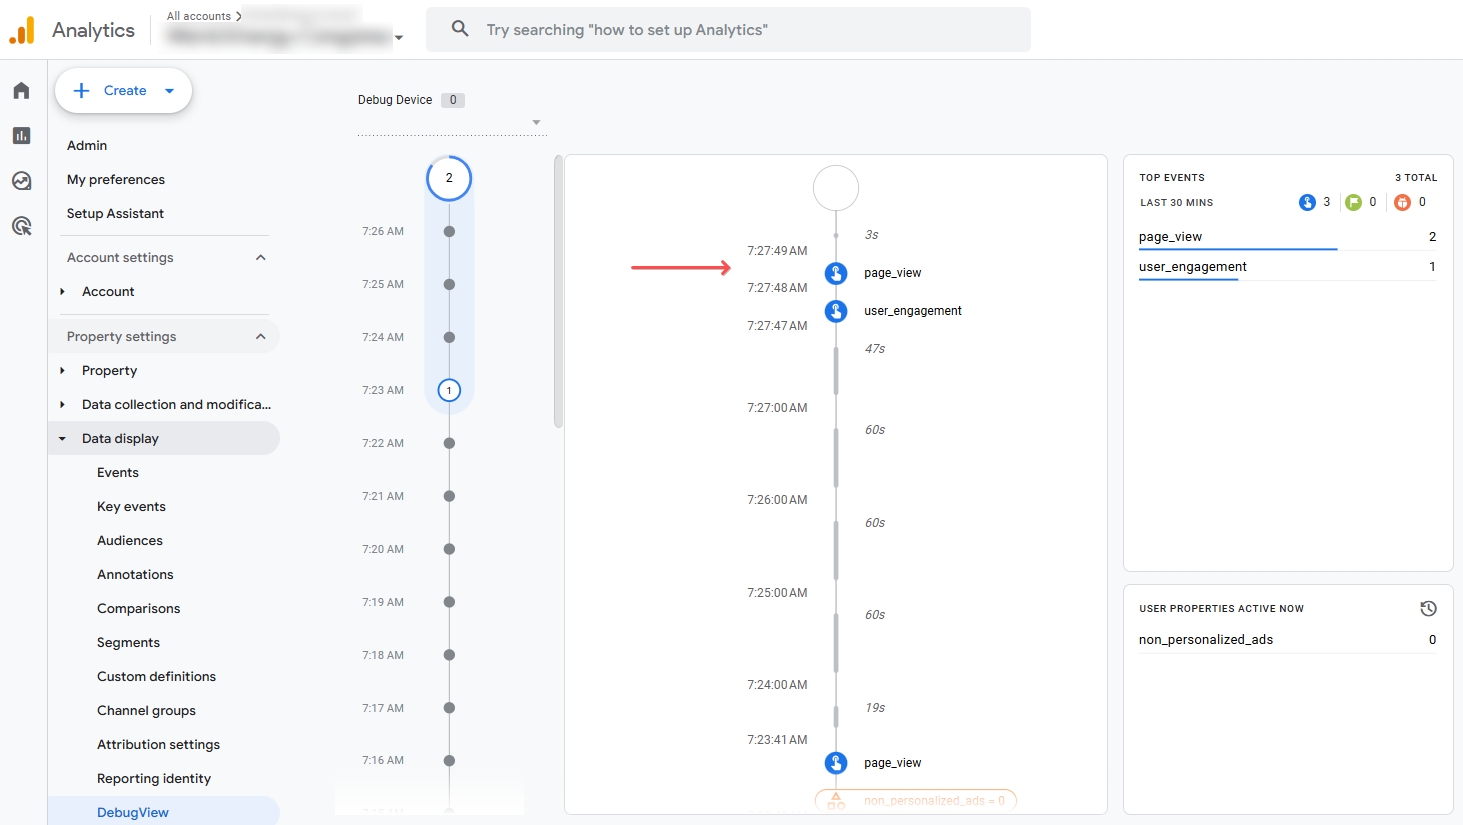Image resolution: width=1463 pixels, height=825 pixels.
Task: Open the Reports bar chart icon
Action: click(21, 136)
